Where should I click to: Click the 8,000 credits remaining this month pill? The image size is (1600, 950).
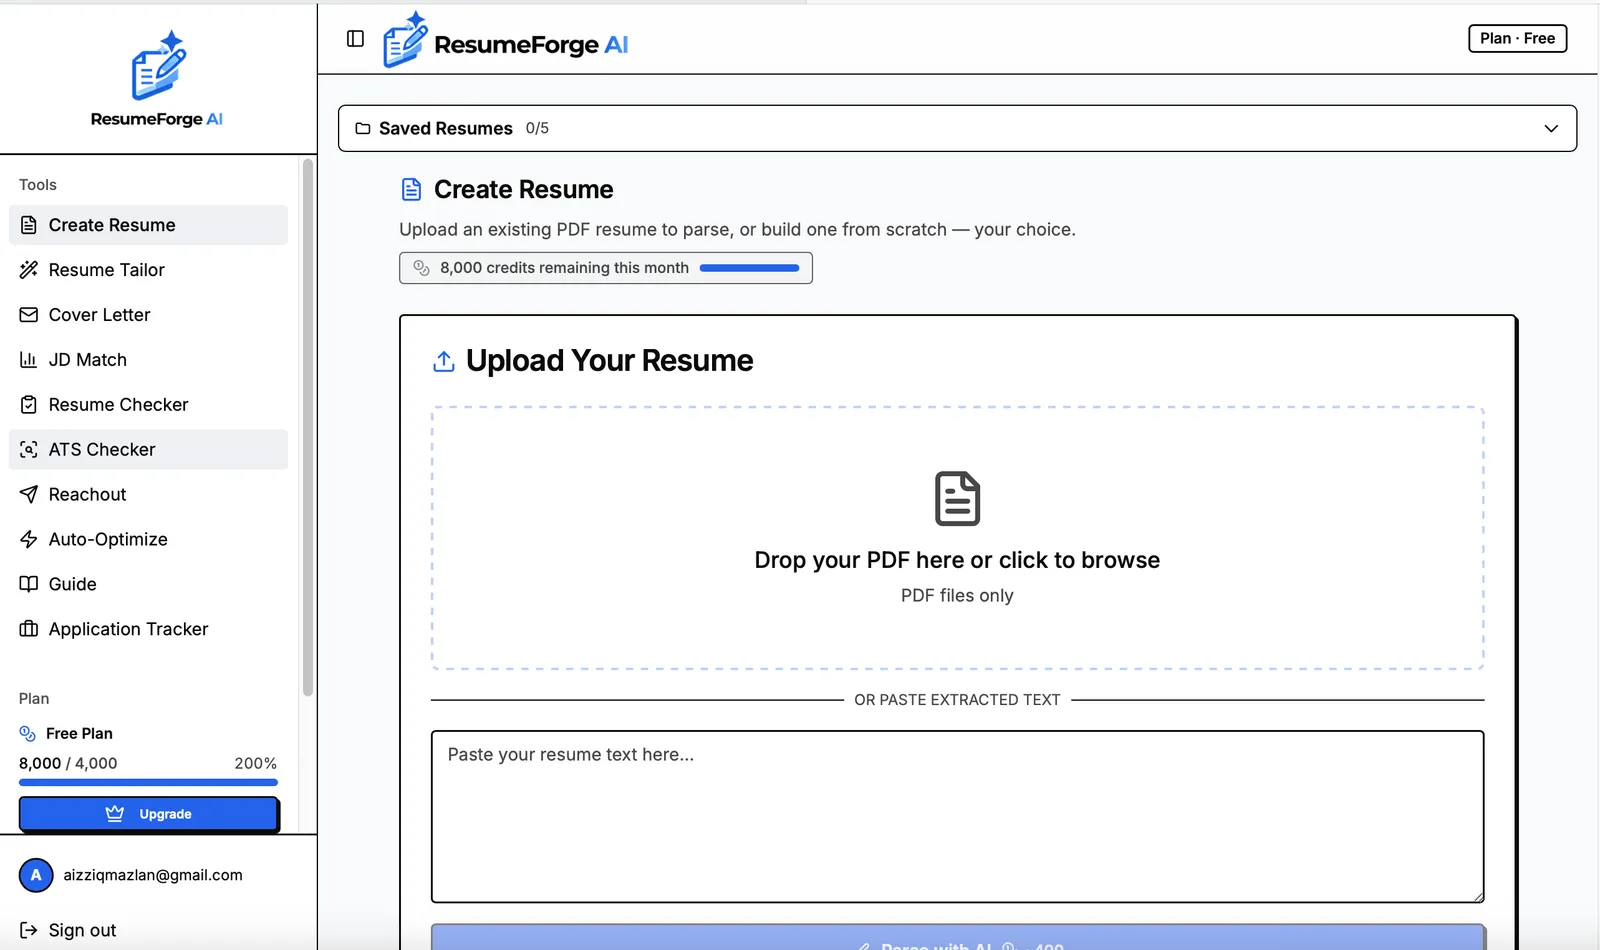point(606,268)
